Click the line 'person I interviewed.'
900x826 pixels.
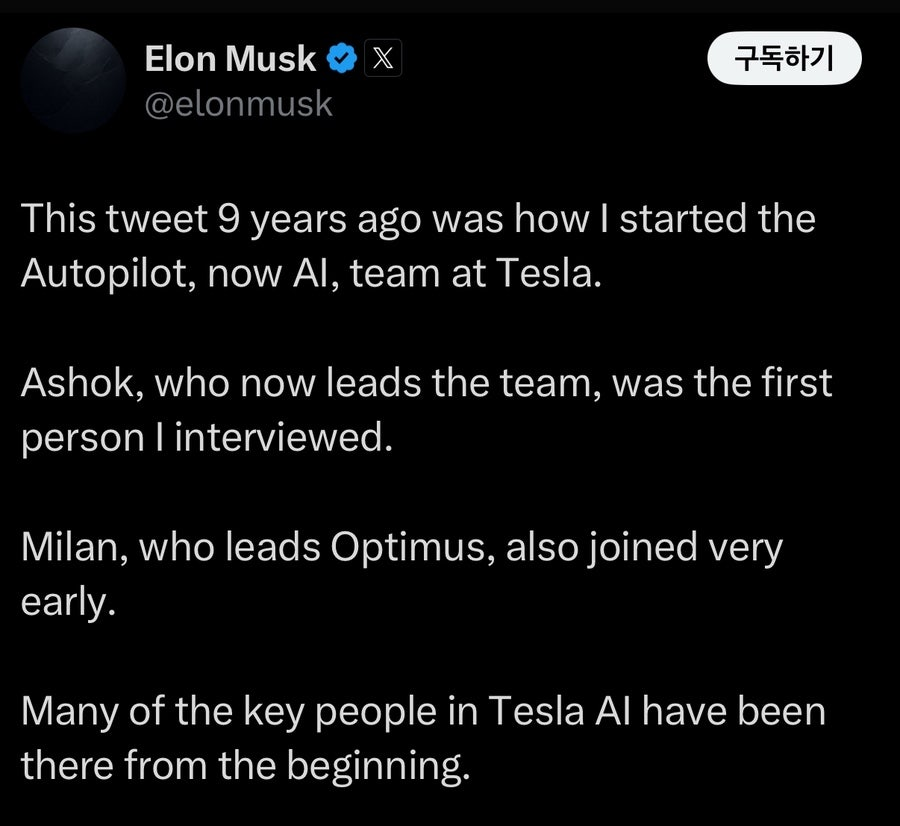pos(207,437)
